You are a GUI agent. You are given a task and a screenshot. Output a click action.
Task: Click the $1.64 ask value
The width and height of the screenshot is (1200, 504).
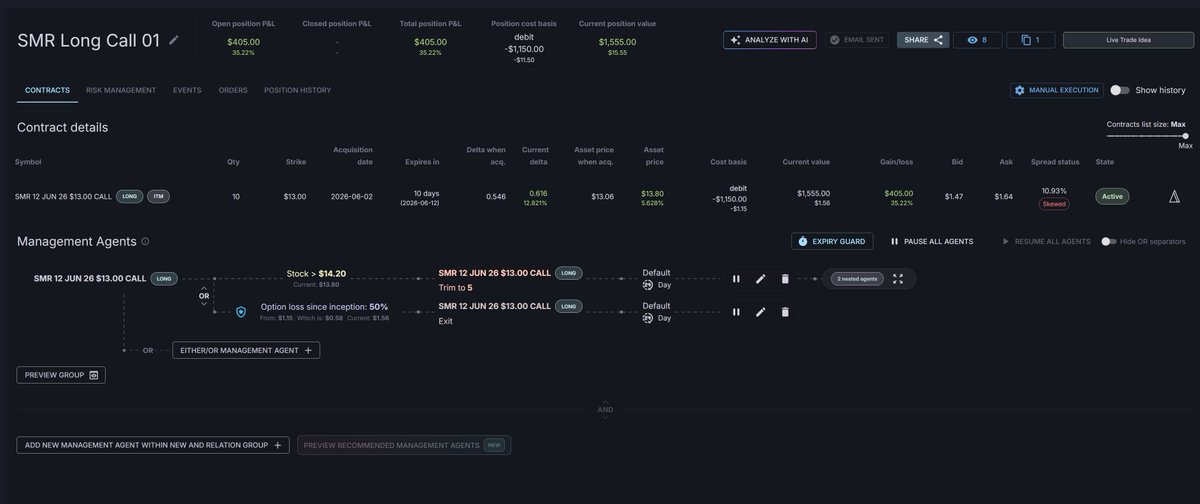[1004, 197]
